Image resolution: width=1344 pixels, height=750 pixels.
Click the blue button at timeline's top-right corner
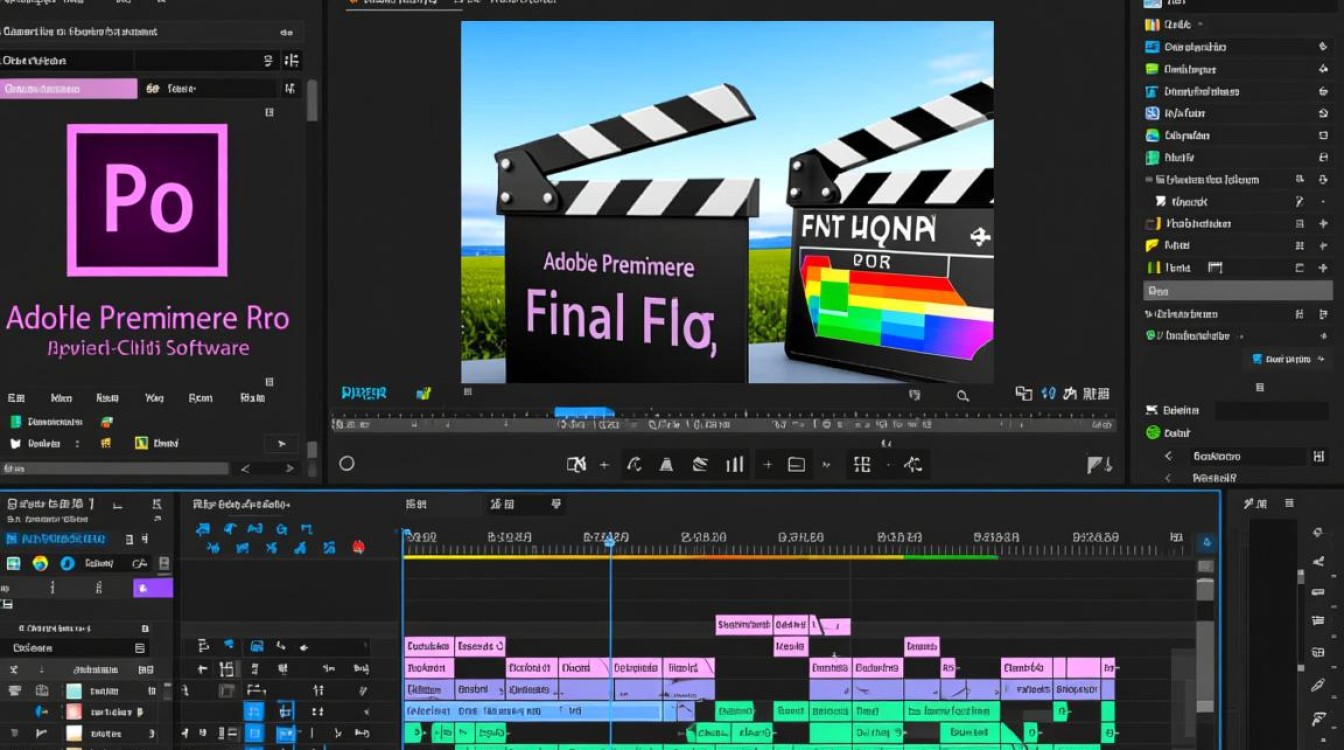[1206, 543]
